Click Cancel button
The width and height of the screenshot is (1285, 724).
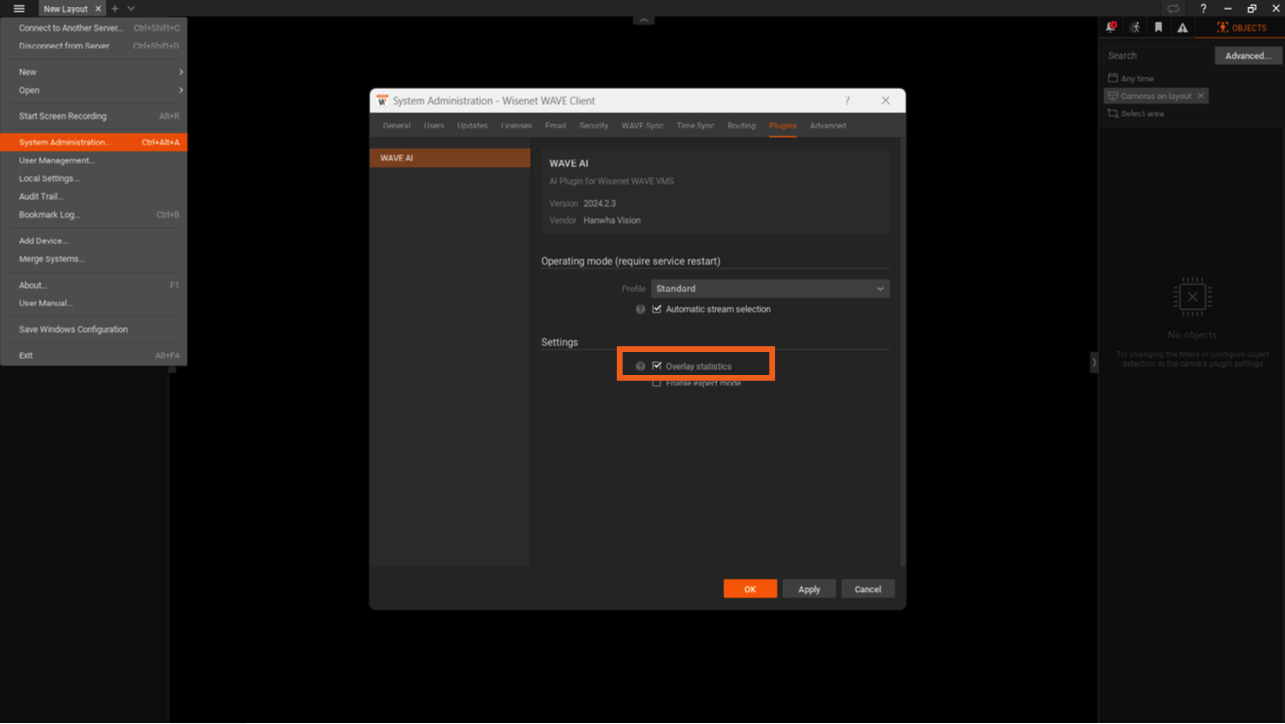pos(868,589)
